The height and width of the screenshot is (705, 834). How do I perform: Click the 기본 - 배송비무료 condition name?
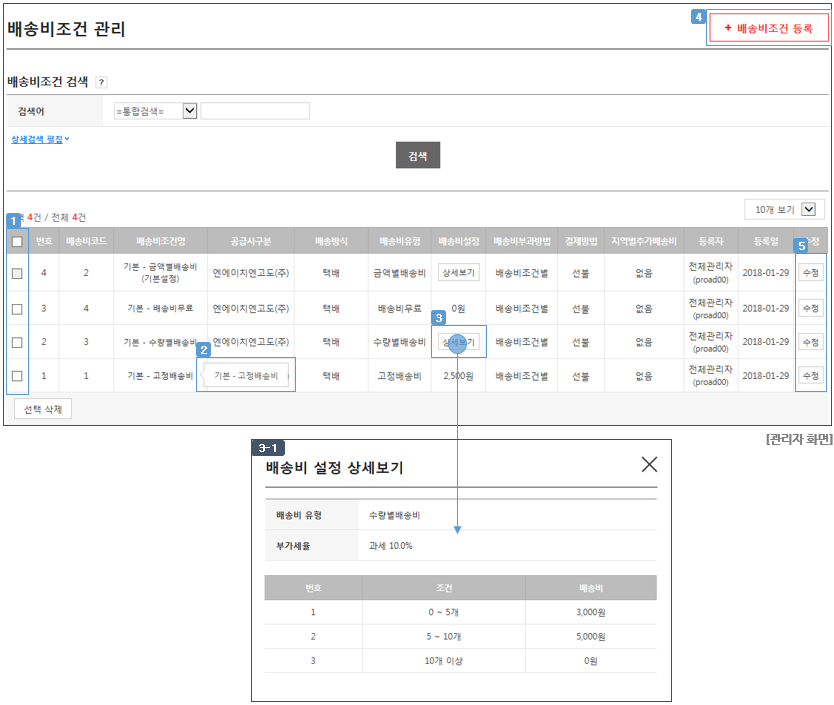point(160,308)
